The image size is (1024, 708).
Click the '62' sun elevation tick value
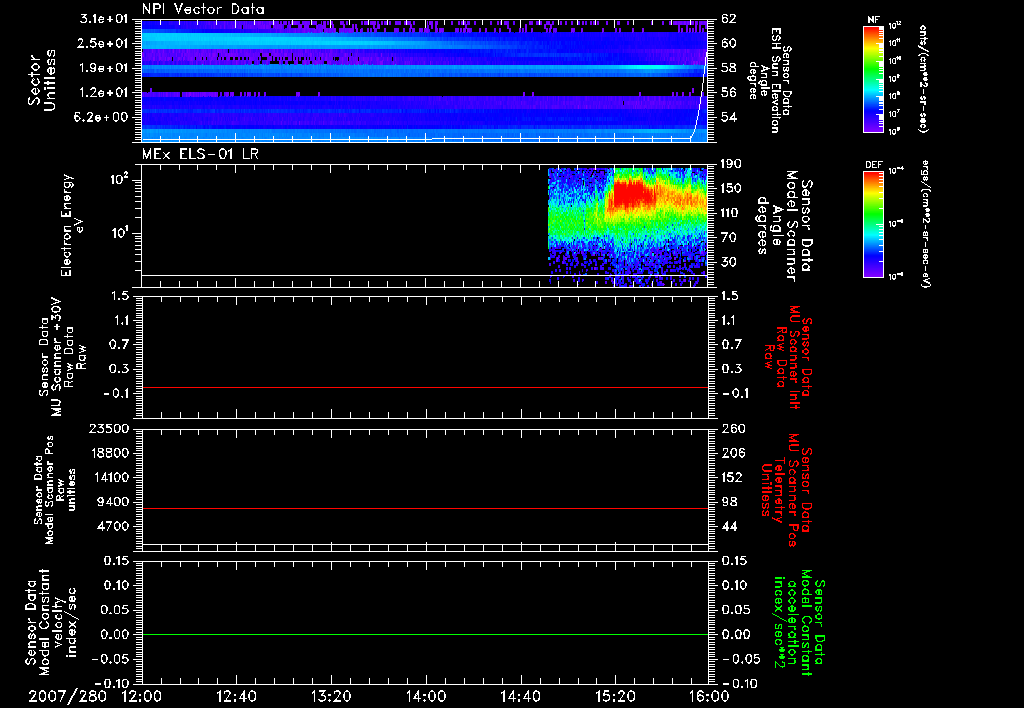[728, 19]
